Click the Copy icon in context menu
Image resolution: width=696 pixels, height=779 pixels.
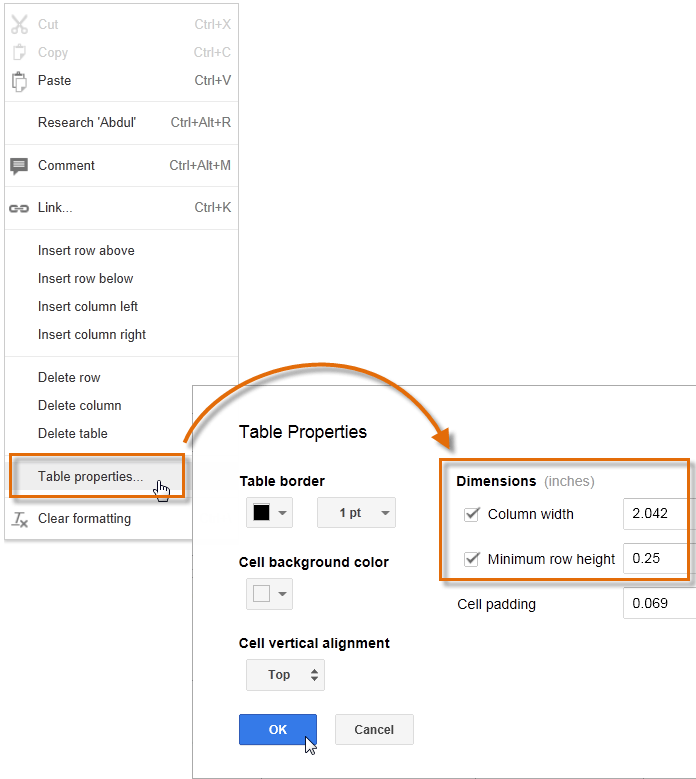(19, 52)
